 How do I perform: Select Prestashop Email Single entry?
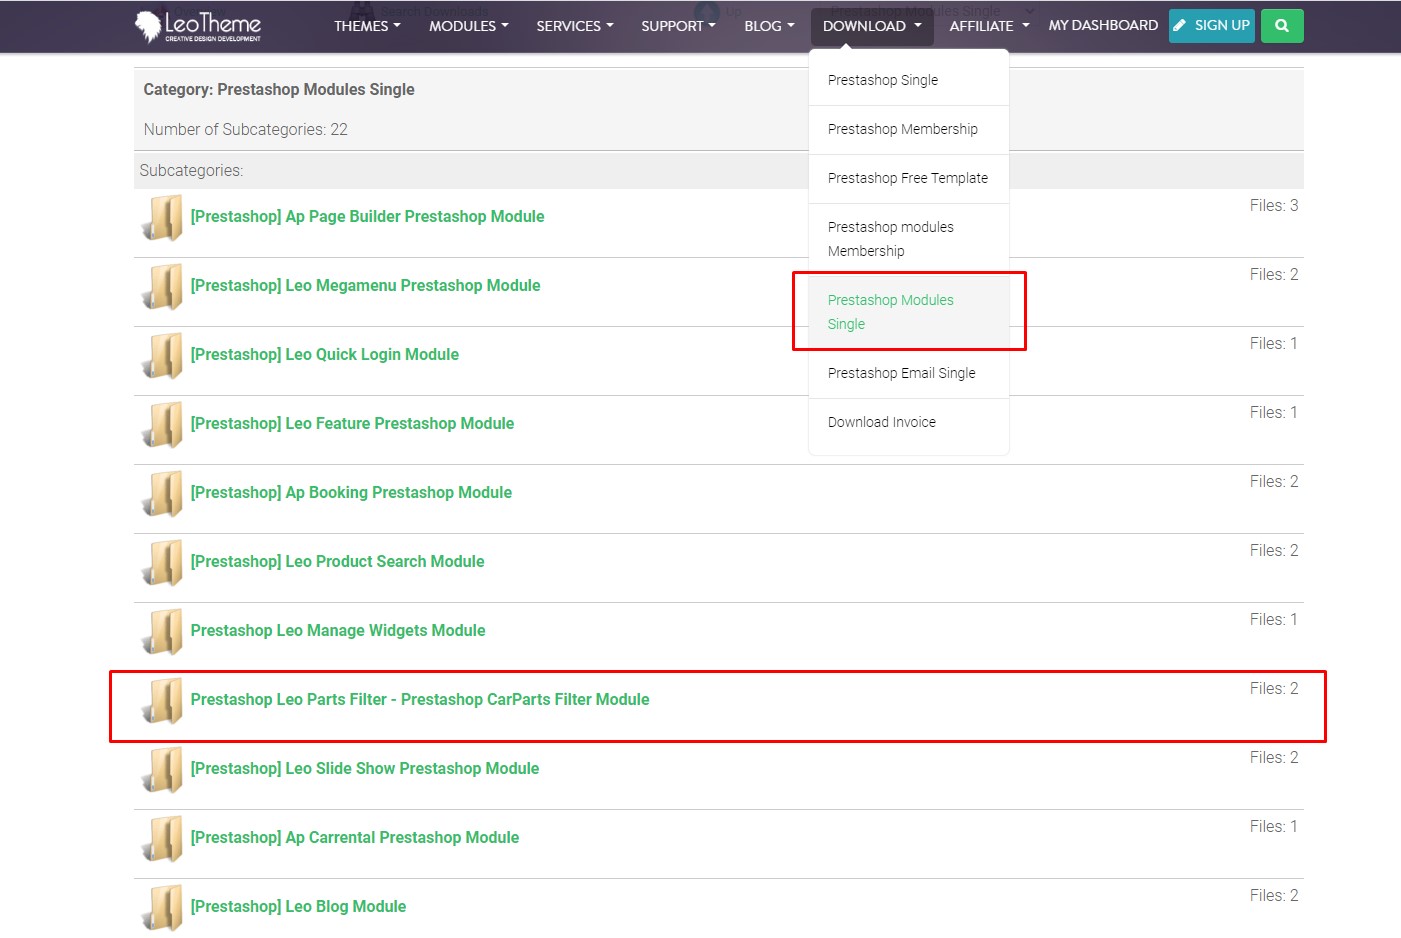coord(901,372)
